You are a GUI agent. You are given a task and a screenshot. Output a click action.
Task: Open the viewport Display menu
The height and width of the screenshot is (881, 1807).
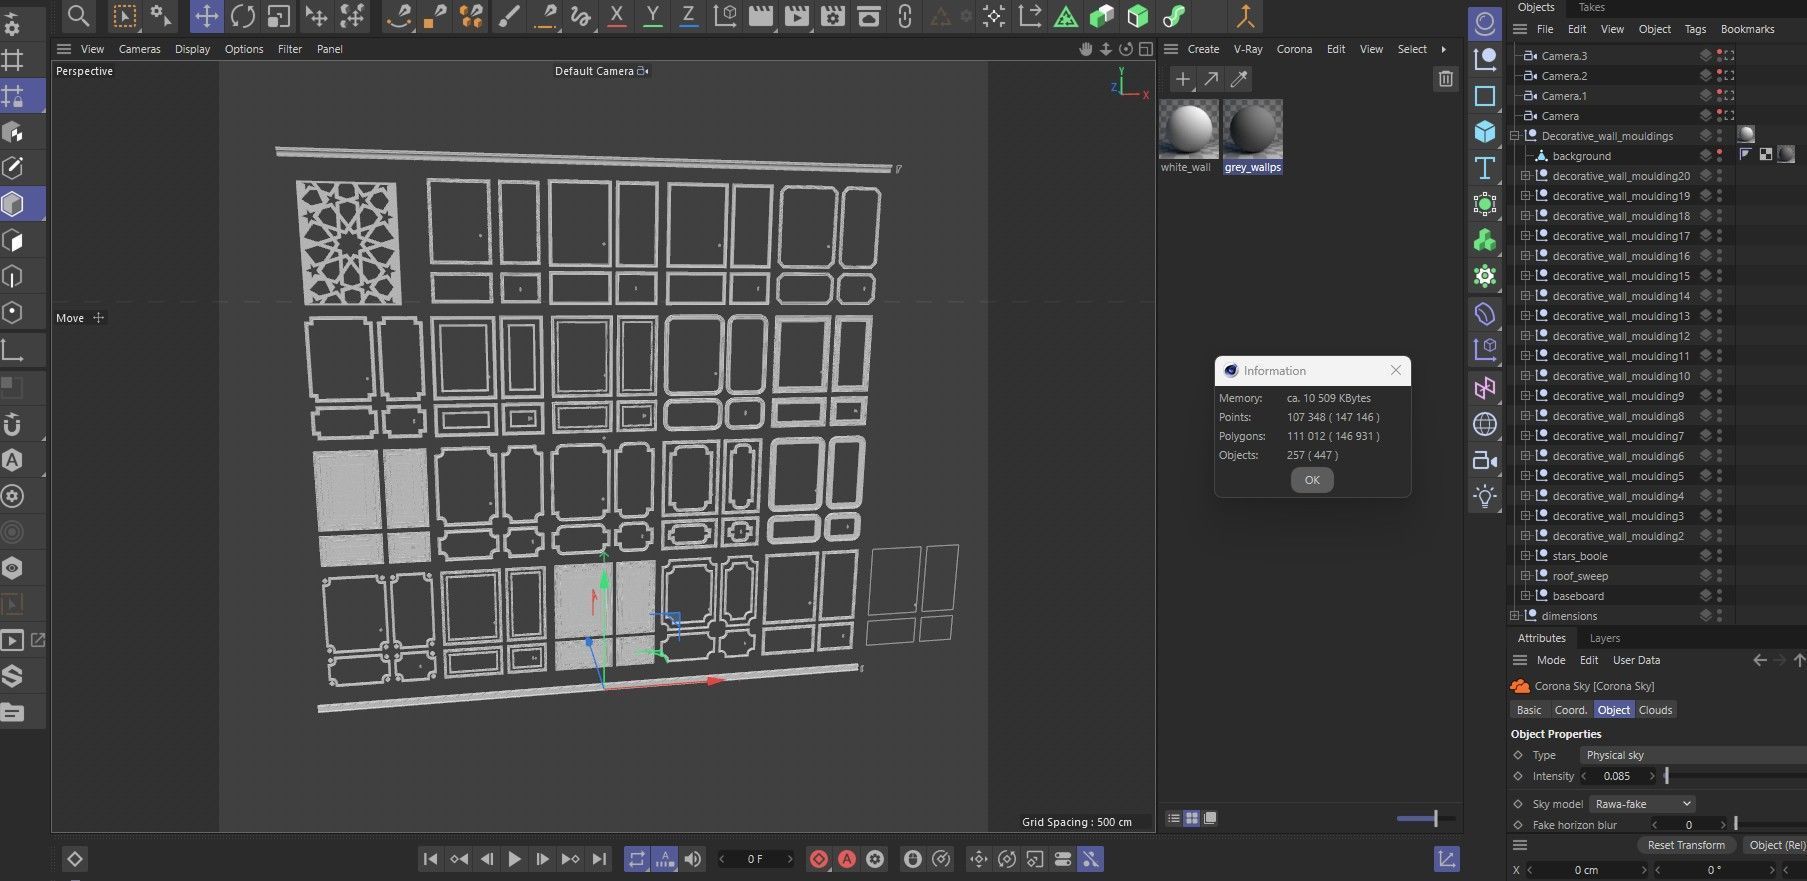click(193, 49)
